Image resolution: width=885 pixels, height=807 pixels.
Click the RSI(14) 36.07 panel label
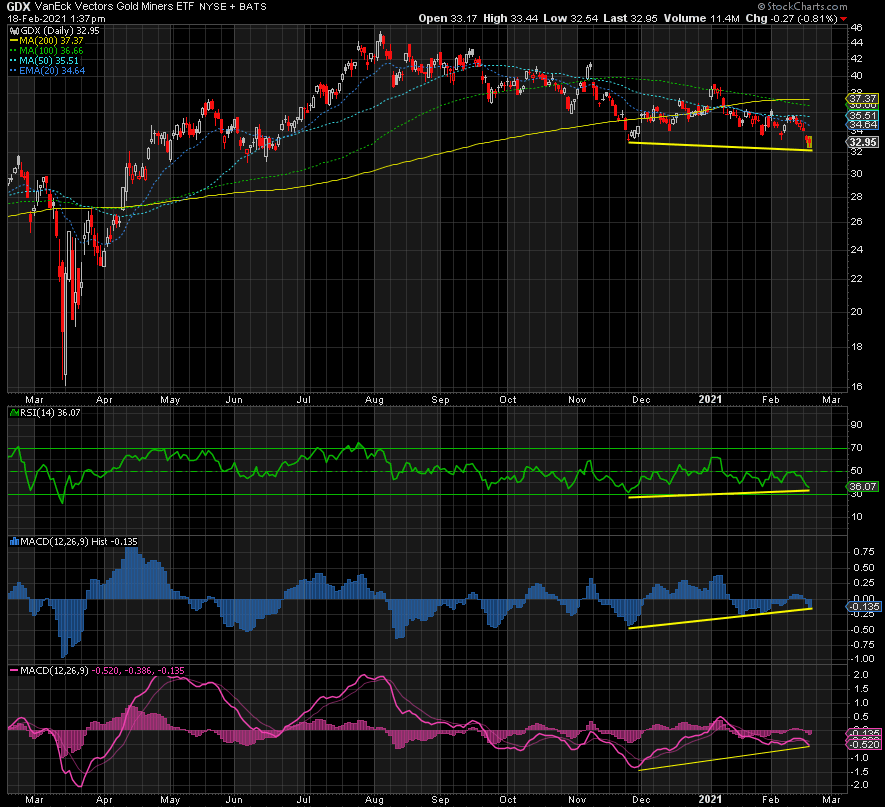click(50, 413)
